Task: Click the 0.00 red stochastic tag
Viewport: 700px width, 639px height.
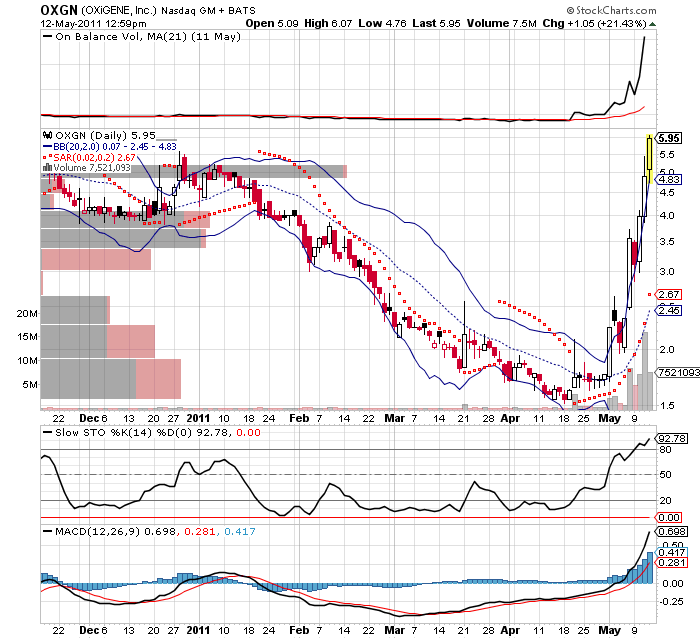Action: pyautogui.click(x=669, y=518)
